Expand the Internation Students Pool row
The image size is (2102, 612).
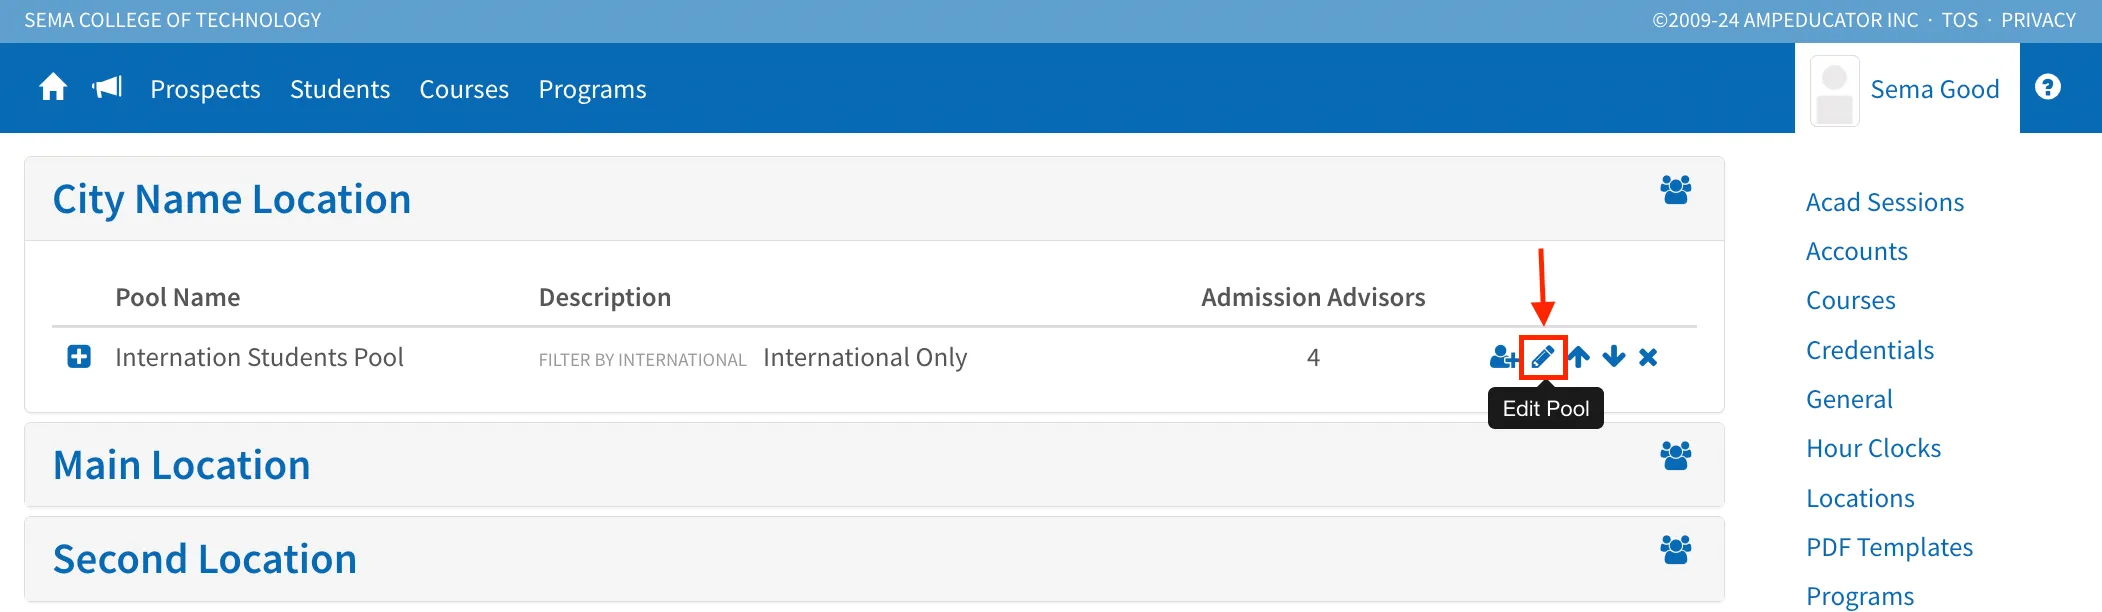[x=79, y=357]
